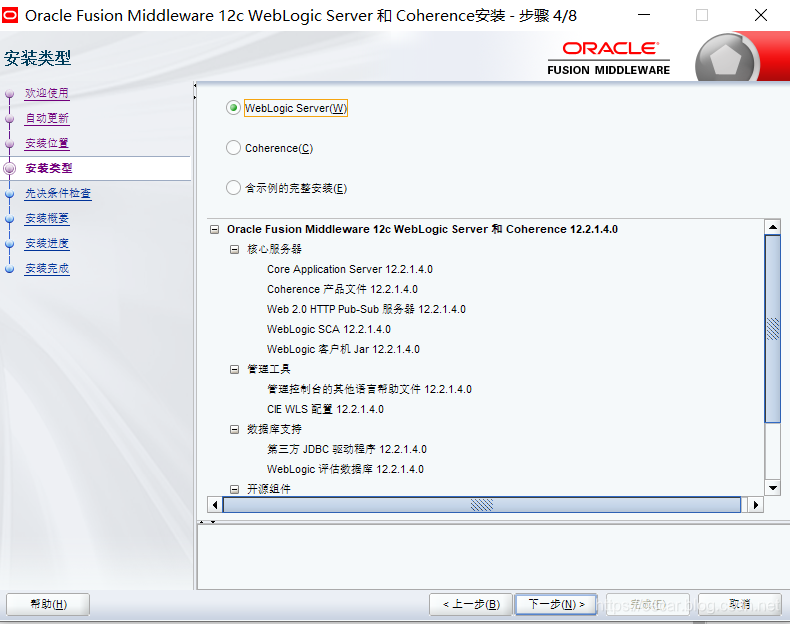Open the 安装进度 step
790x624 pixels.
click(47, 243)
